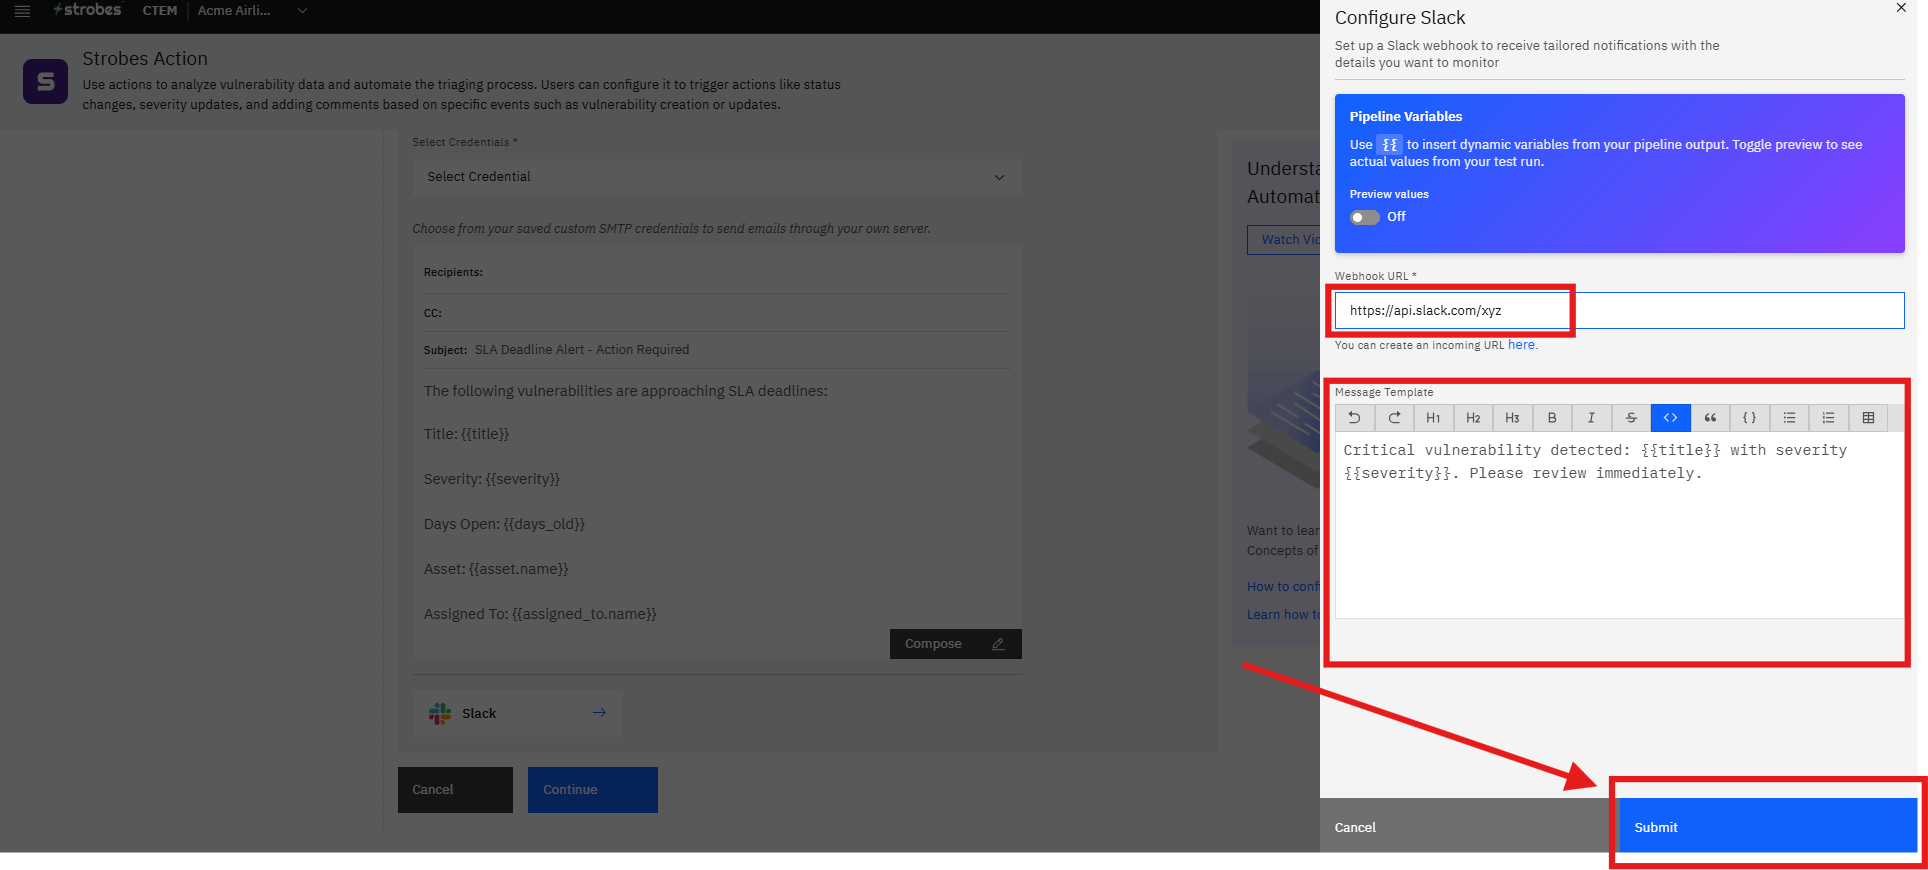Open the CTEM menu item
This screenshot has width=1928, height=870.
click(x=160, y=11)
